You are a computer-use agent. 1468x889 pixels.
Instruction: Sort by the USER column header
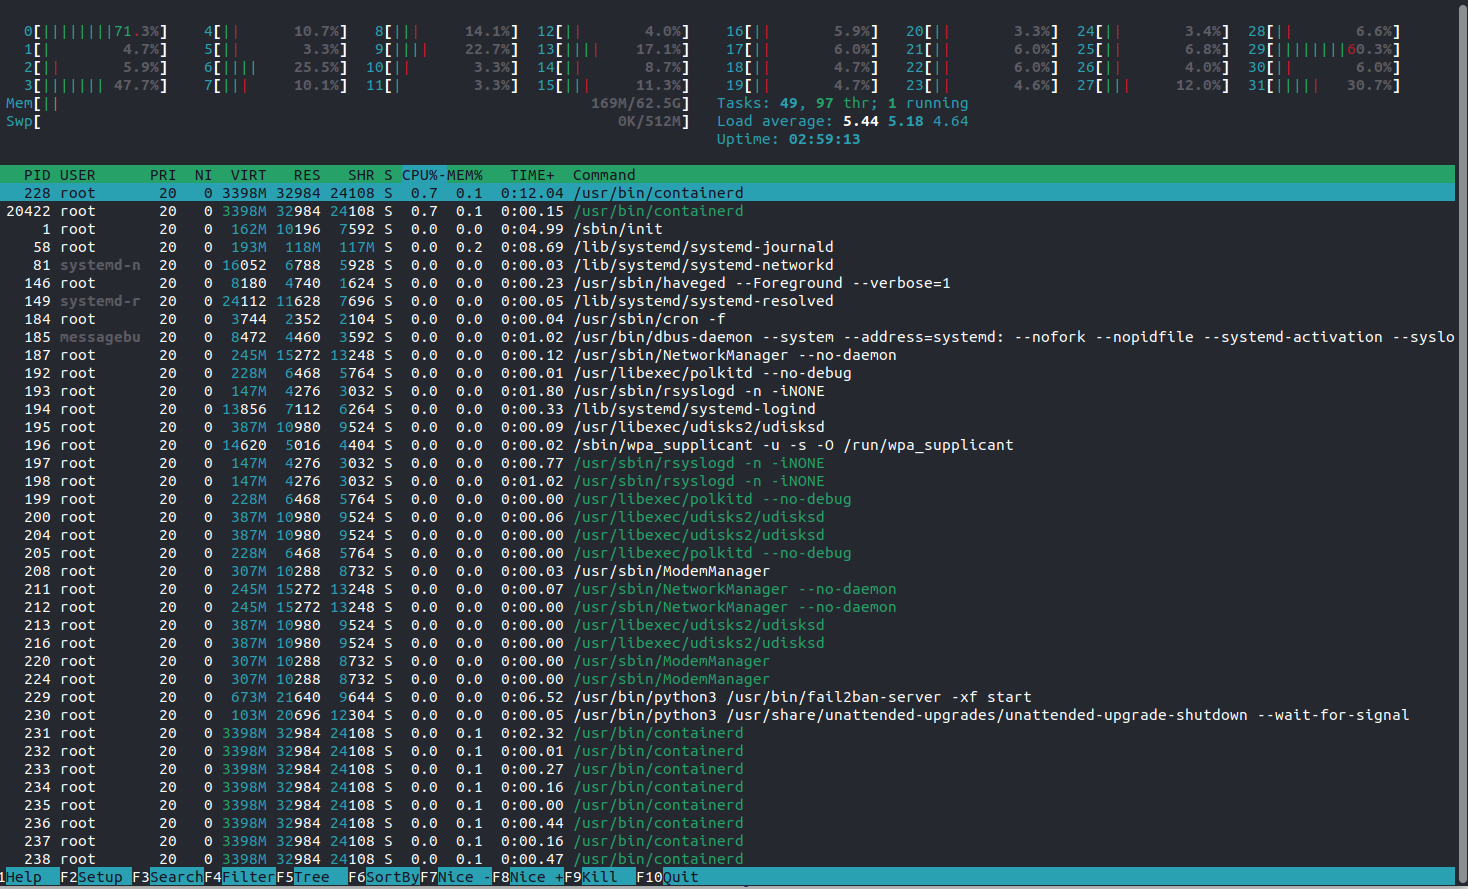(78, 175)
